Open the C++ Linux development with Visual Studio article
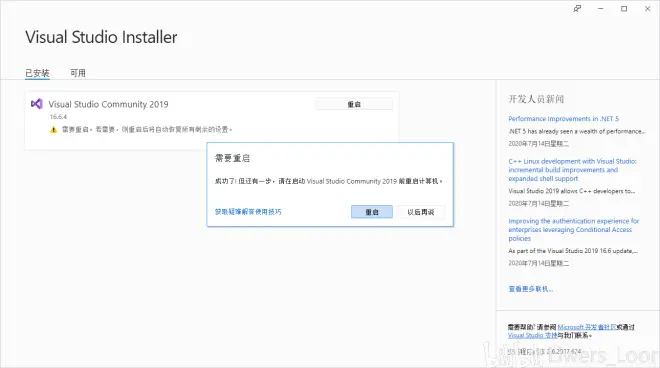The width and height of the screenshot is (660, 368). point(572,170)
